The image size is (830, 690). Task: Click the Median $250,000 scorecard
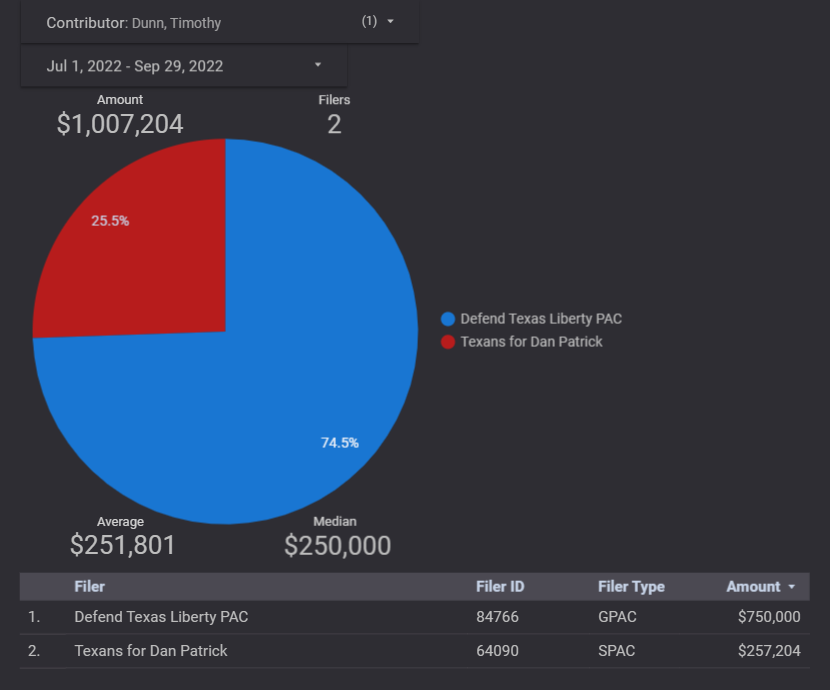337,537
